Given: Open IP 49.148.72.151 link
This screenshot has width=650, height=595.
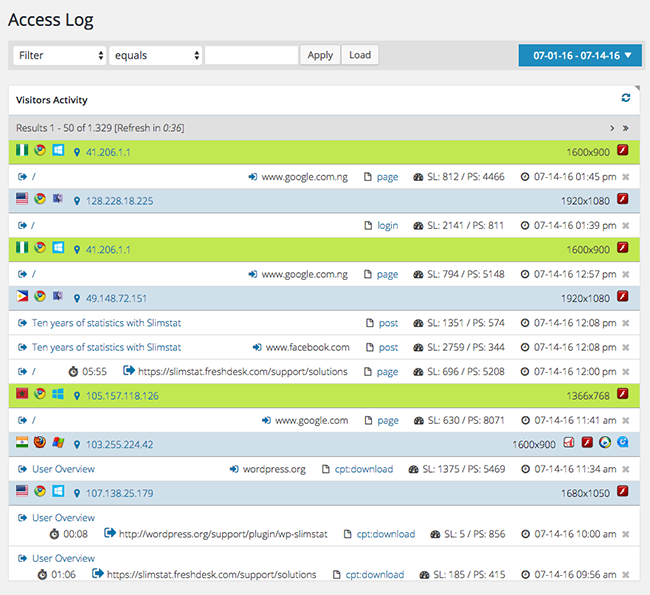Looking at the screenshot, I should tap(116, 299).
